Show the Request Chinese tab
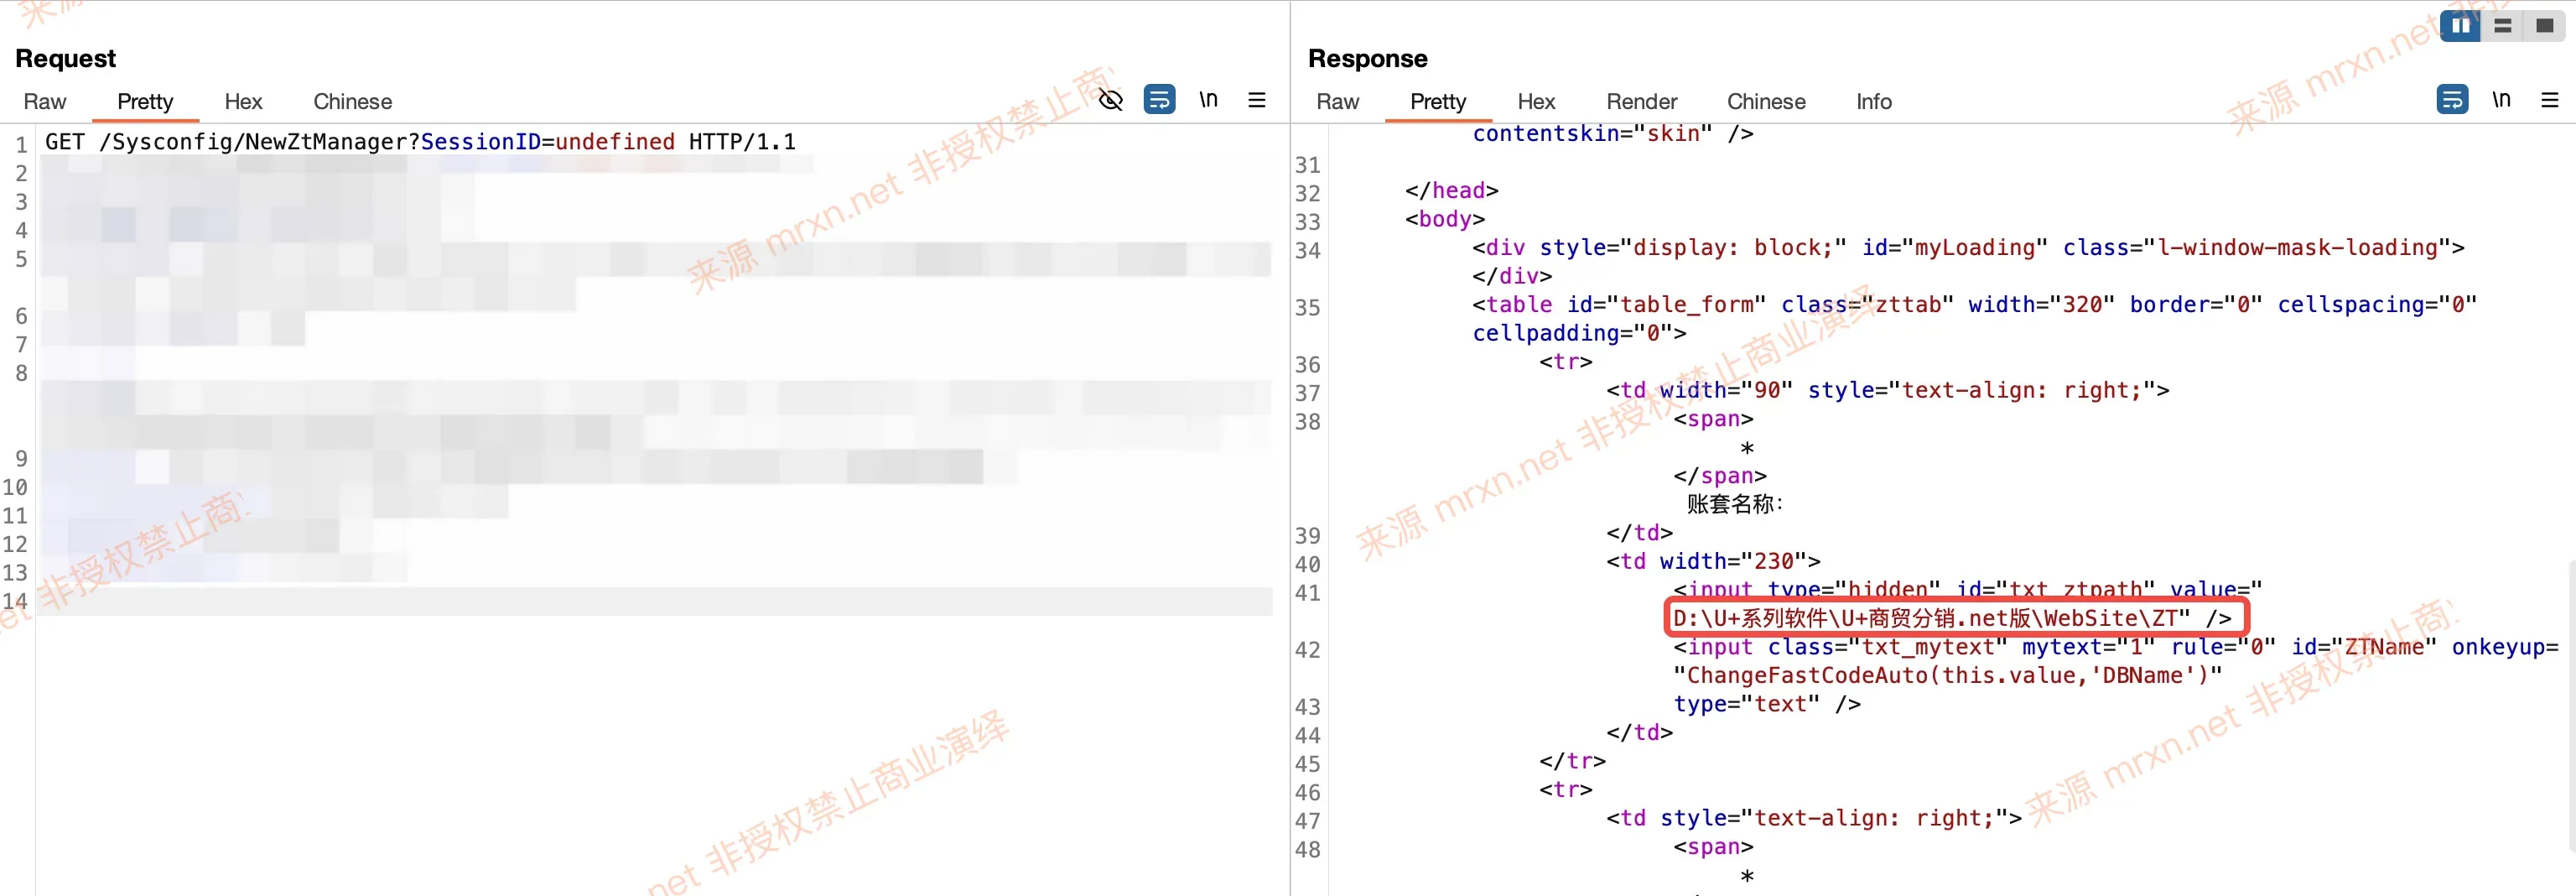The image size is (2576, 896). (x=353, y=102)
